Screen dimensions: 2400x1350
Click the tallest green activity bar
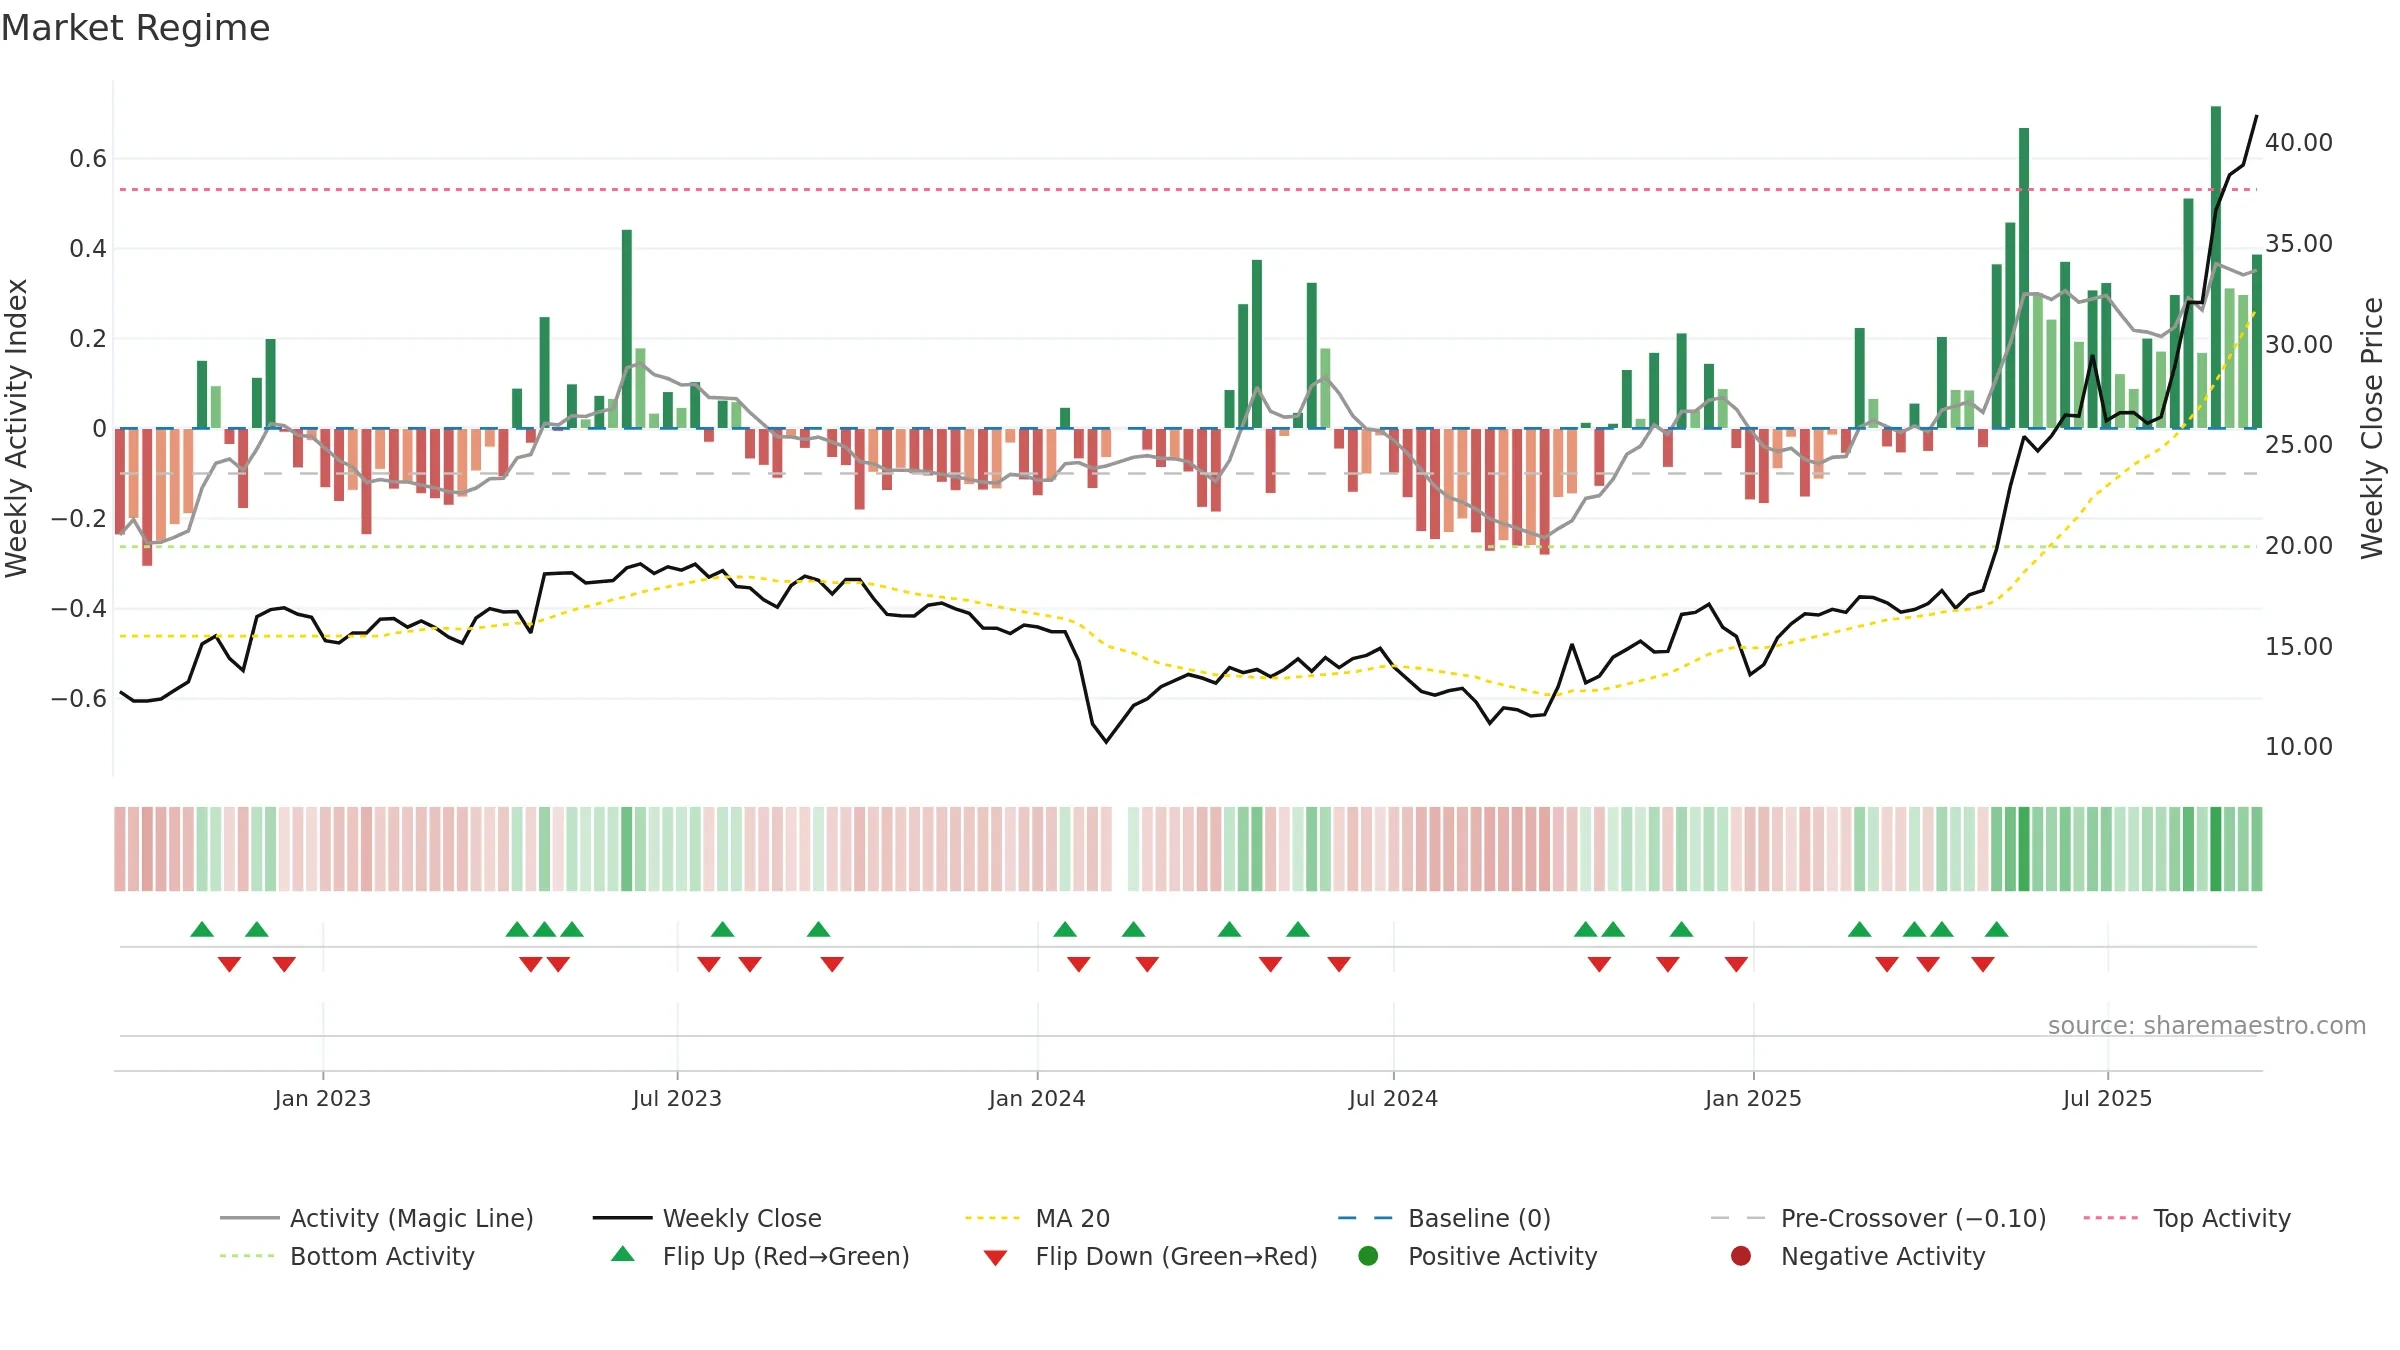pos(2216,267)
